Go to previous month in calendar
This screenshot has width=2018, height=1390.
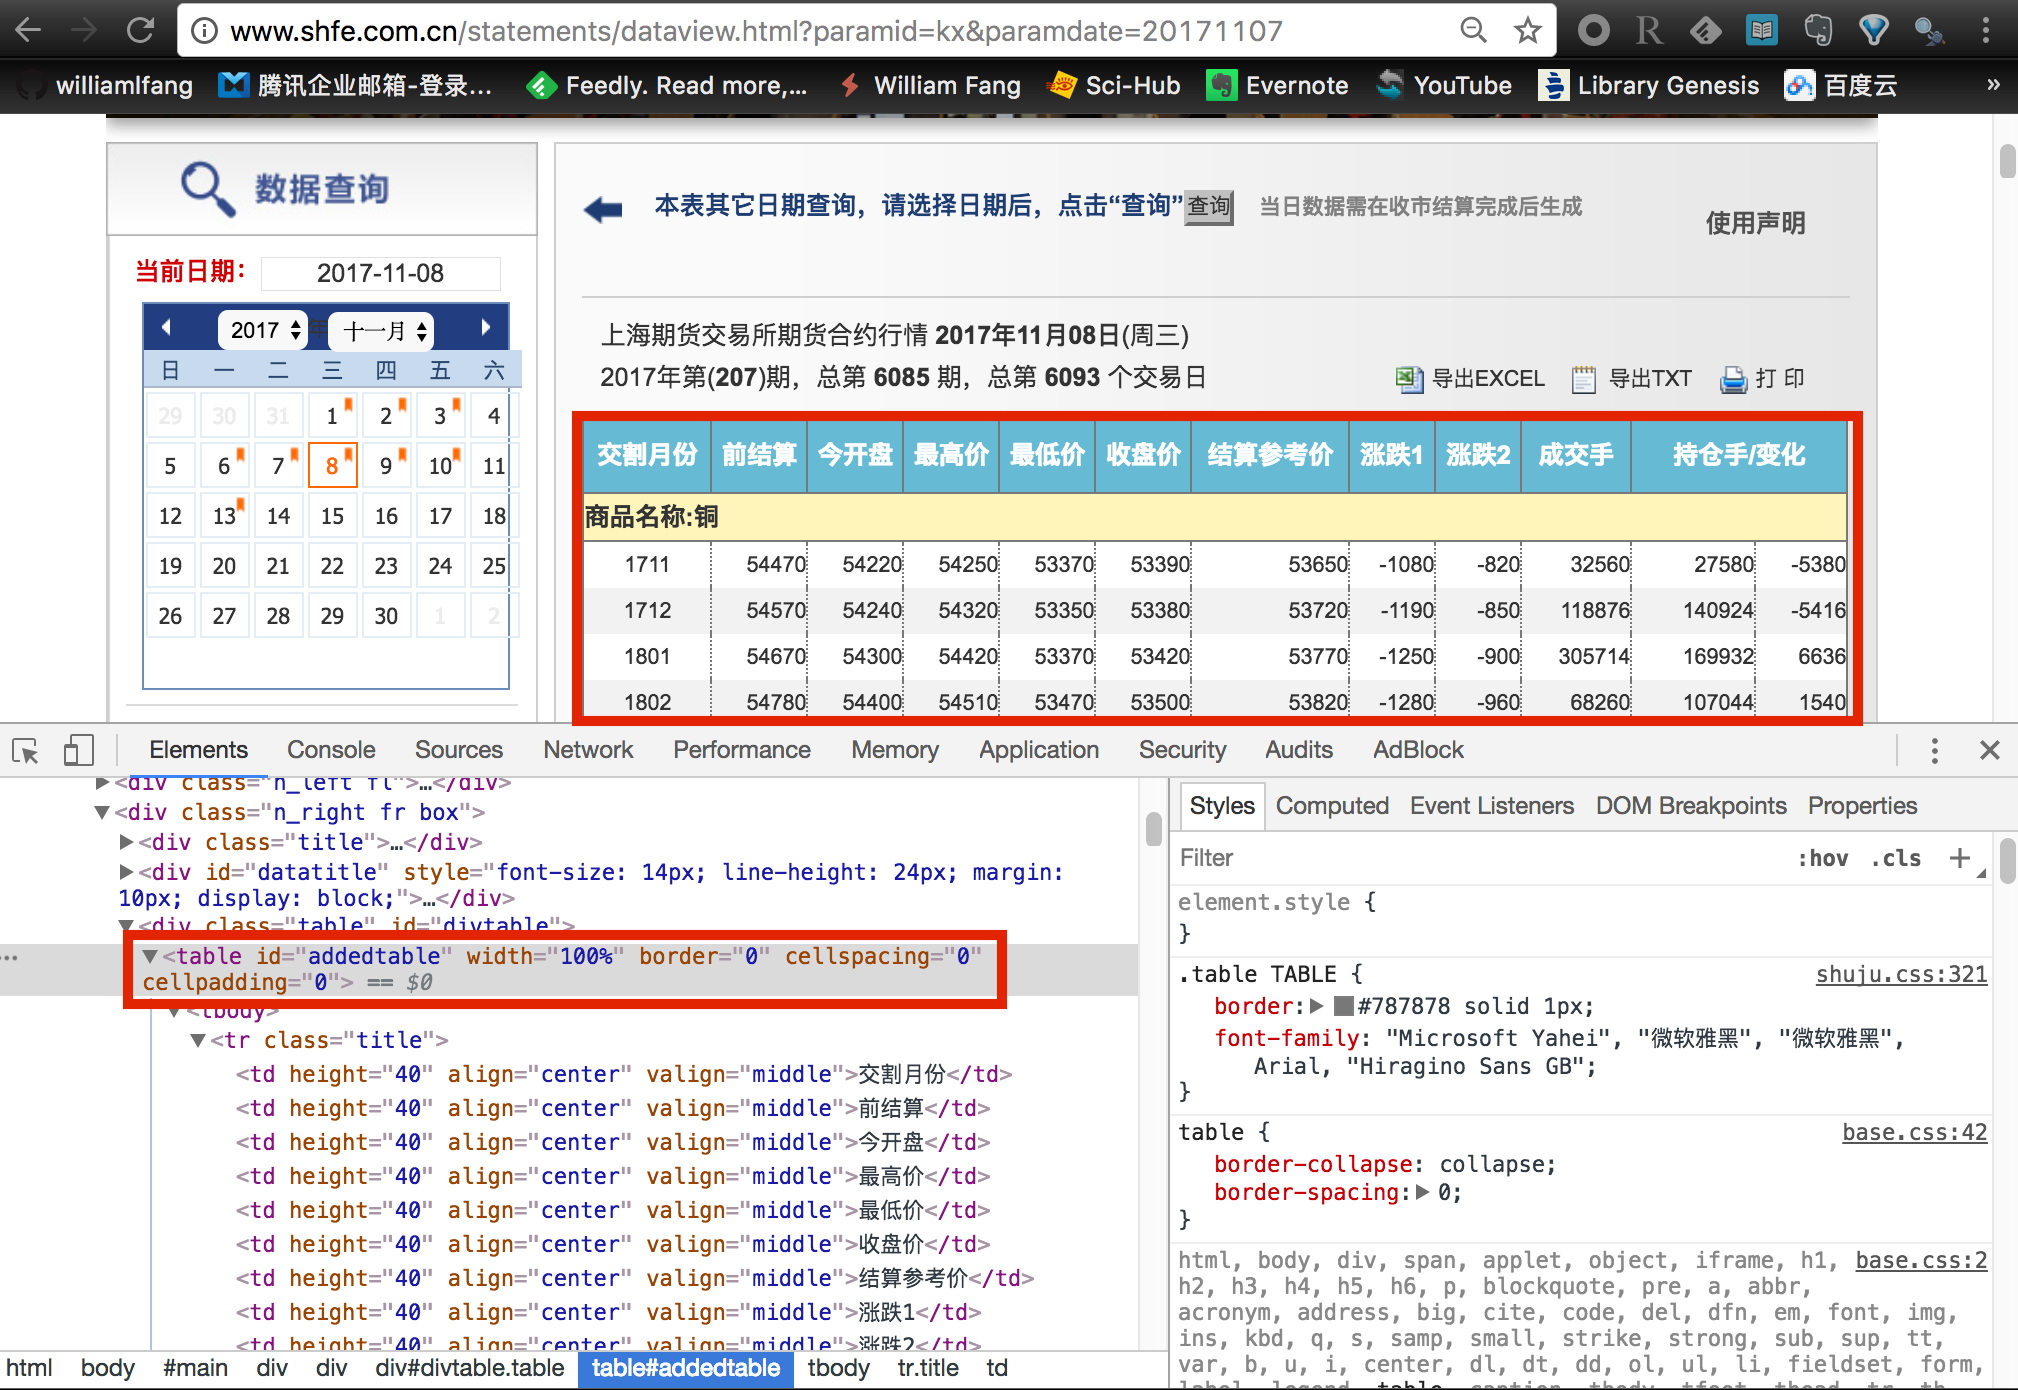[166, 327]
